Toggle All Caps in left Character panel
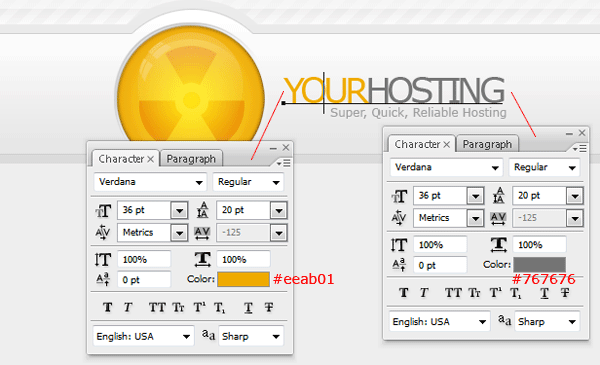 (x=157, y=307)
